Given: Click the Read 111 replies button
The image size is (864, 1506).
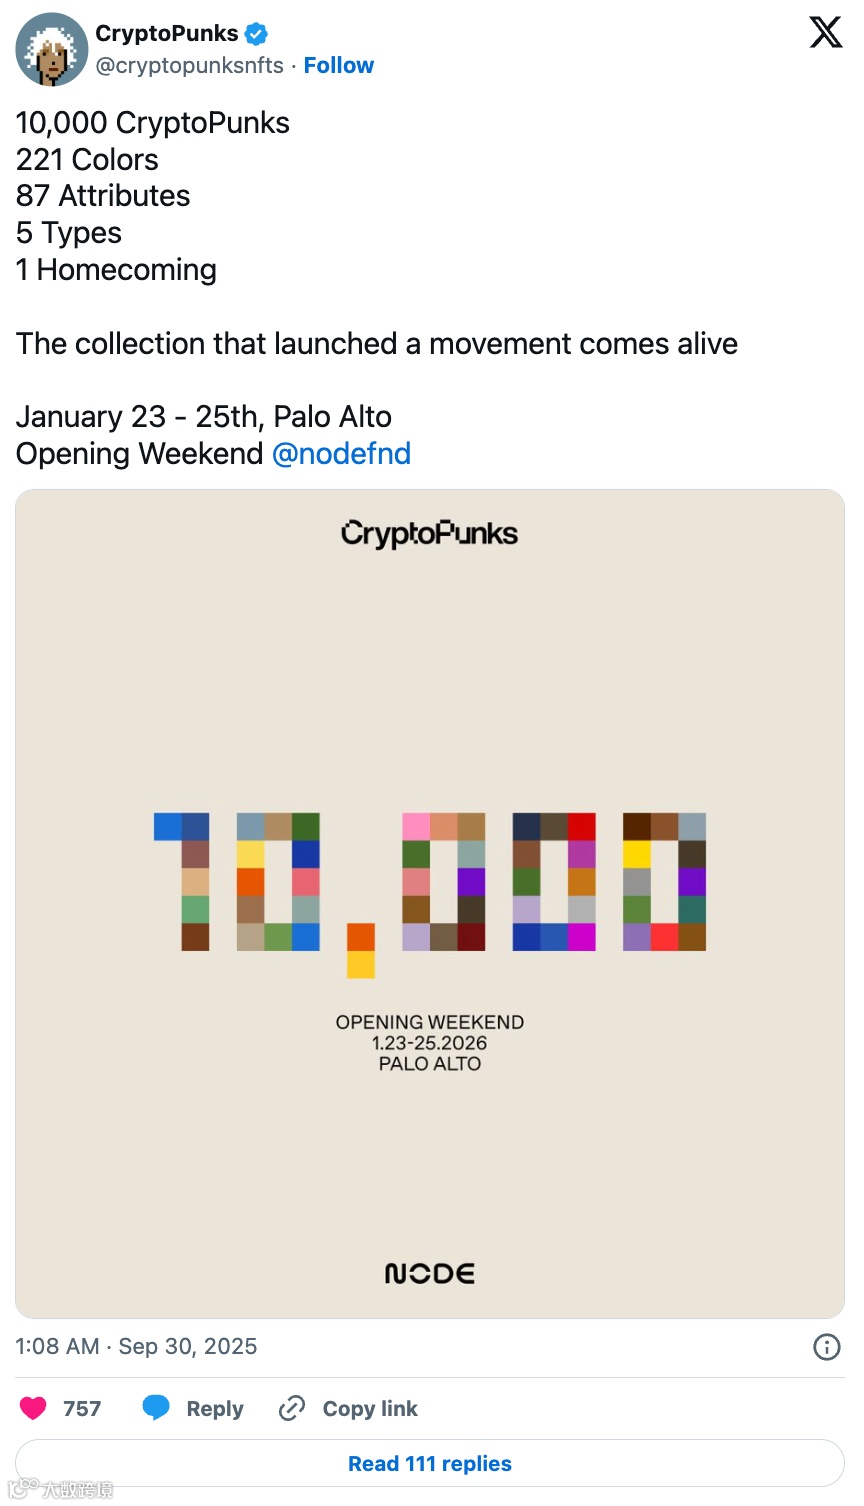Looking at the screenshot, I should coord(430,1464).
